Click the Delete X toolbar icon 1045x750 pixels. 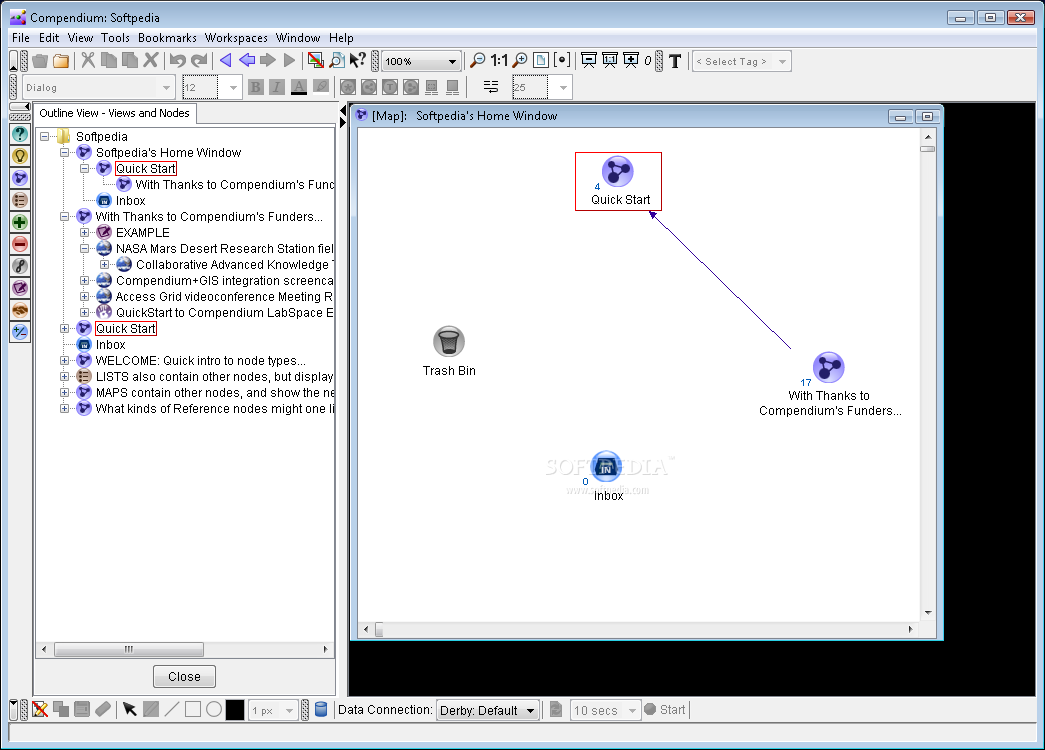(x=151, y=61)
